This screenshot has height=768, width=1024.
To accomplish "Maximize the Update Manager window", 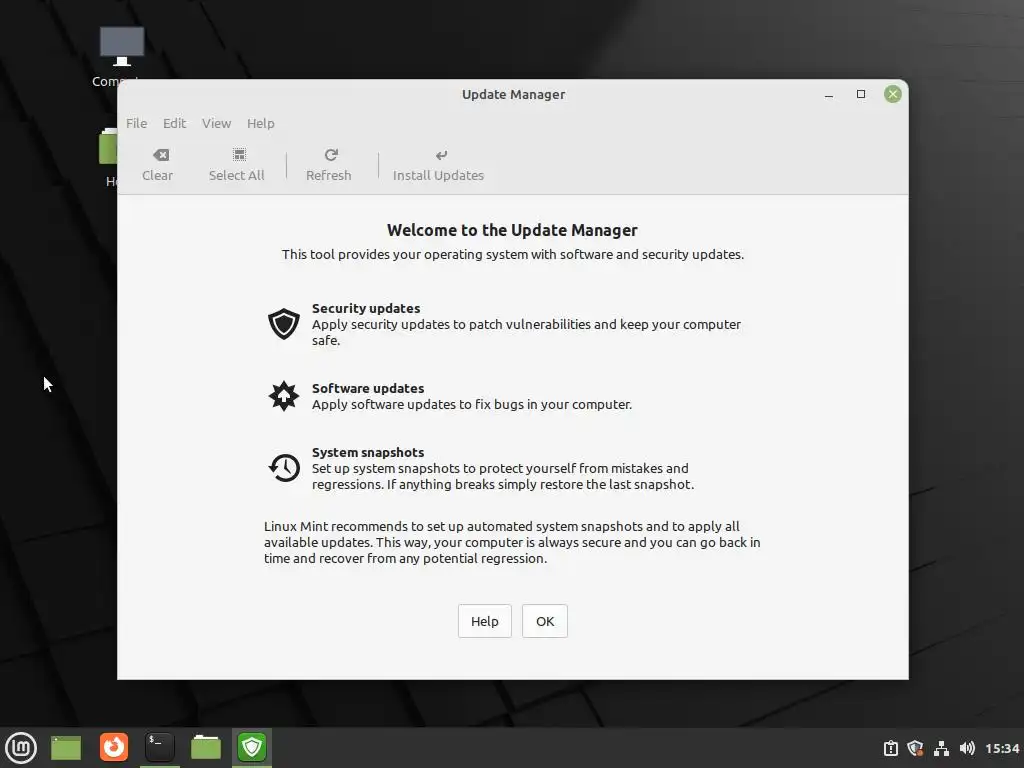I will pyautogui.click(x=861, y=94).
